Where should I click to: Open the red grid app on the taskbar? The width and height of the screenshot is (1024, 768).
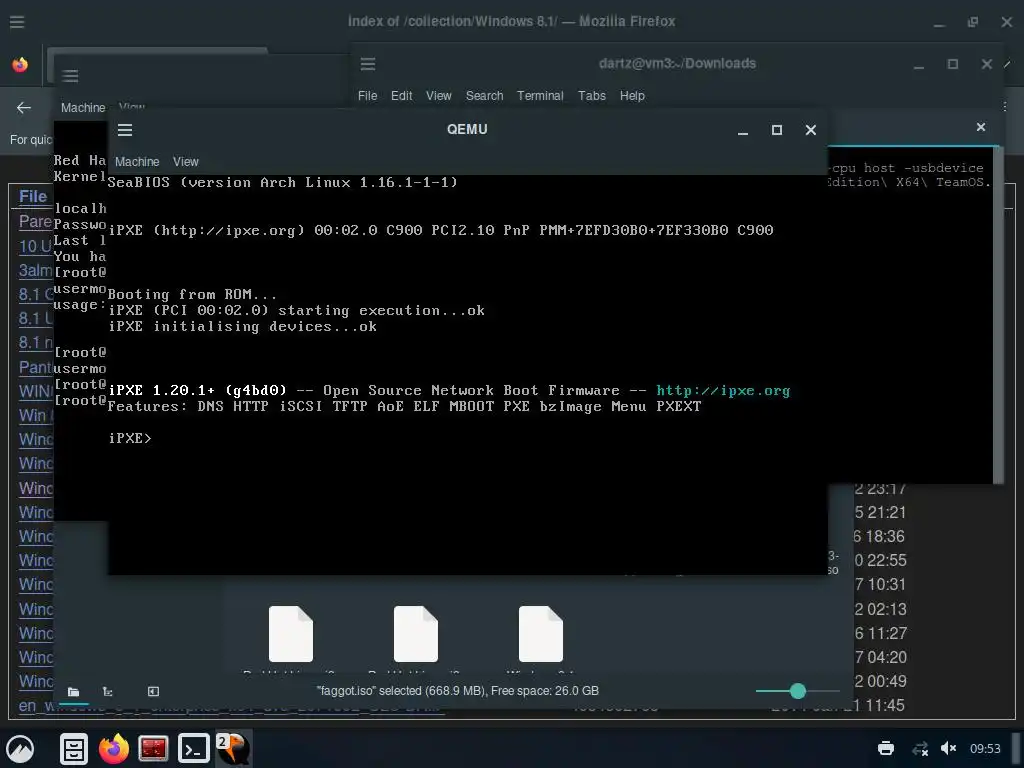click(153, 748)
